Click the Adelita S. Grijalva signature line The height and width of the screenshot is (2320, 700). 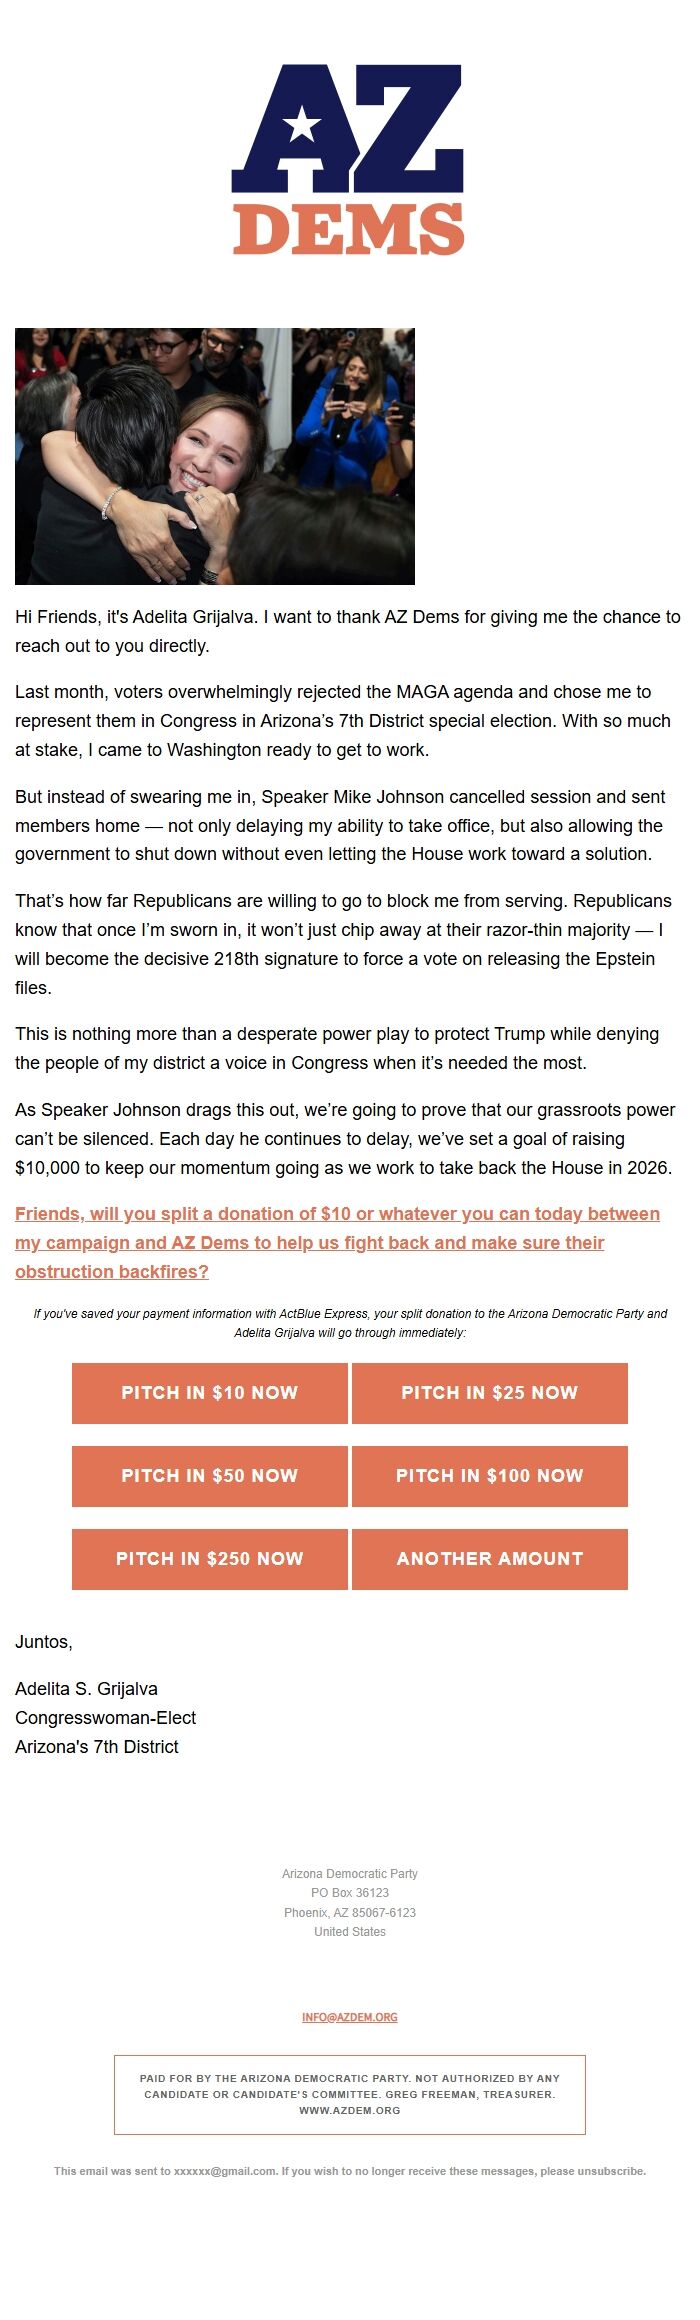pos(86,1688)
